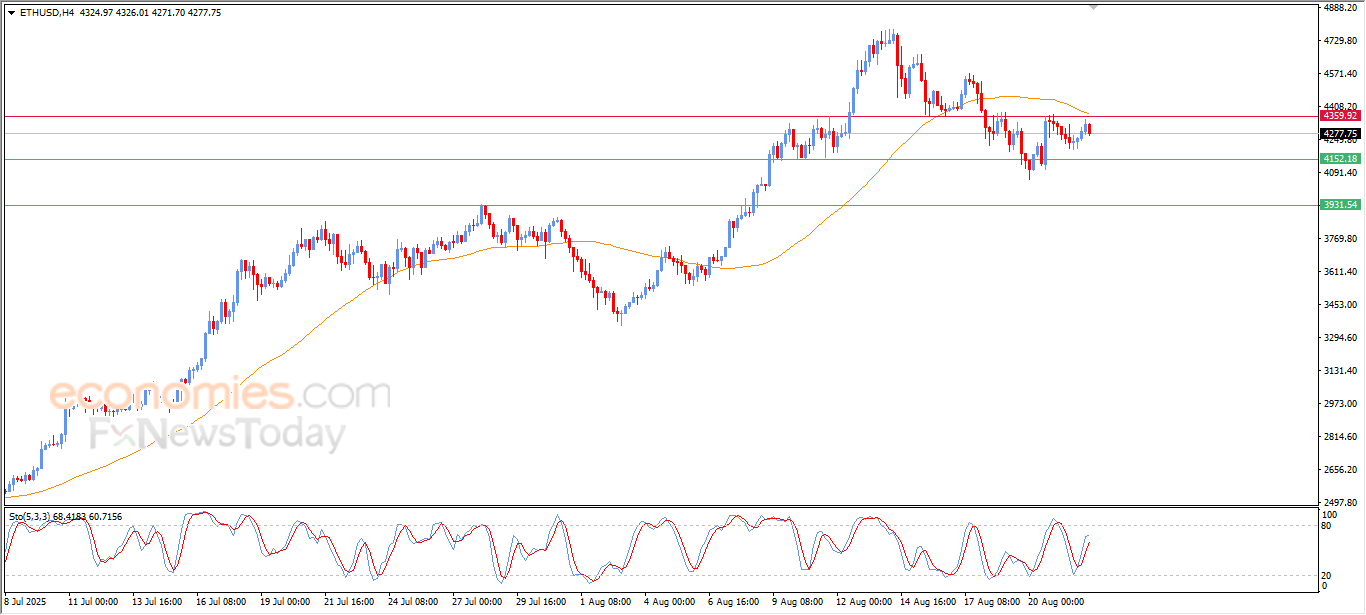
Task: Click the stochastic scale value 20
Action: (x=1327, y=575)
